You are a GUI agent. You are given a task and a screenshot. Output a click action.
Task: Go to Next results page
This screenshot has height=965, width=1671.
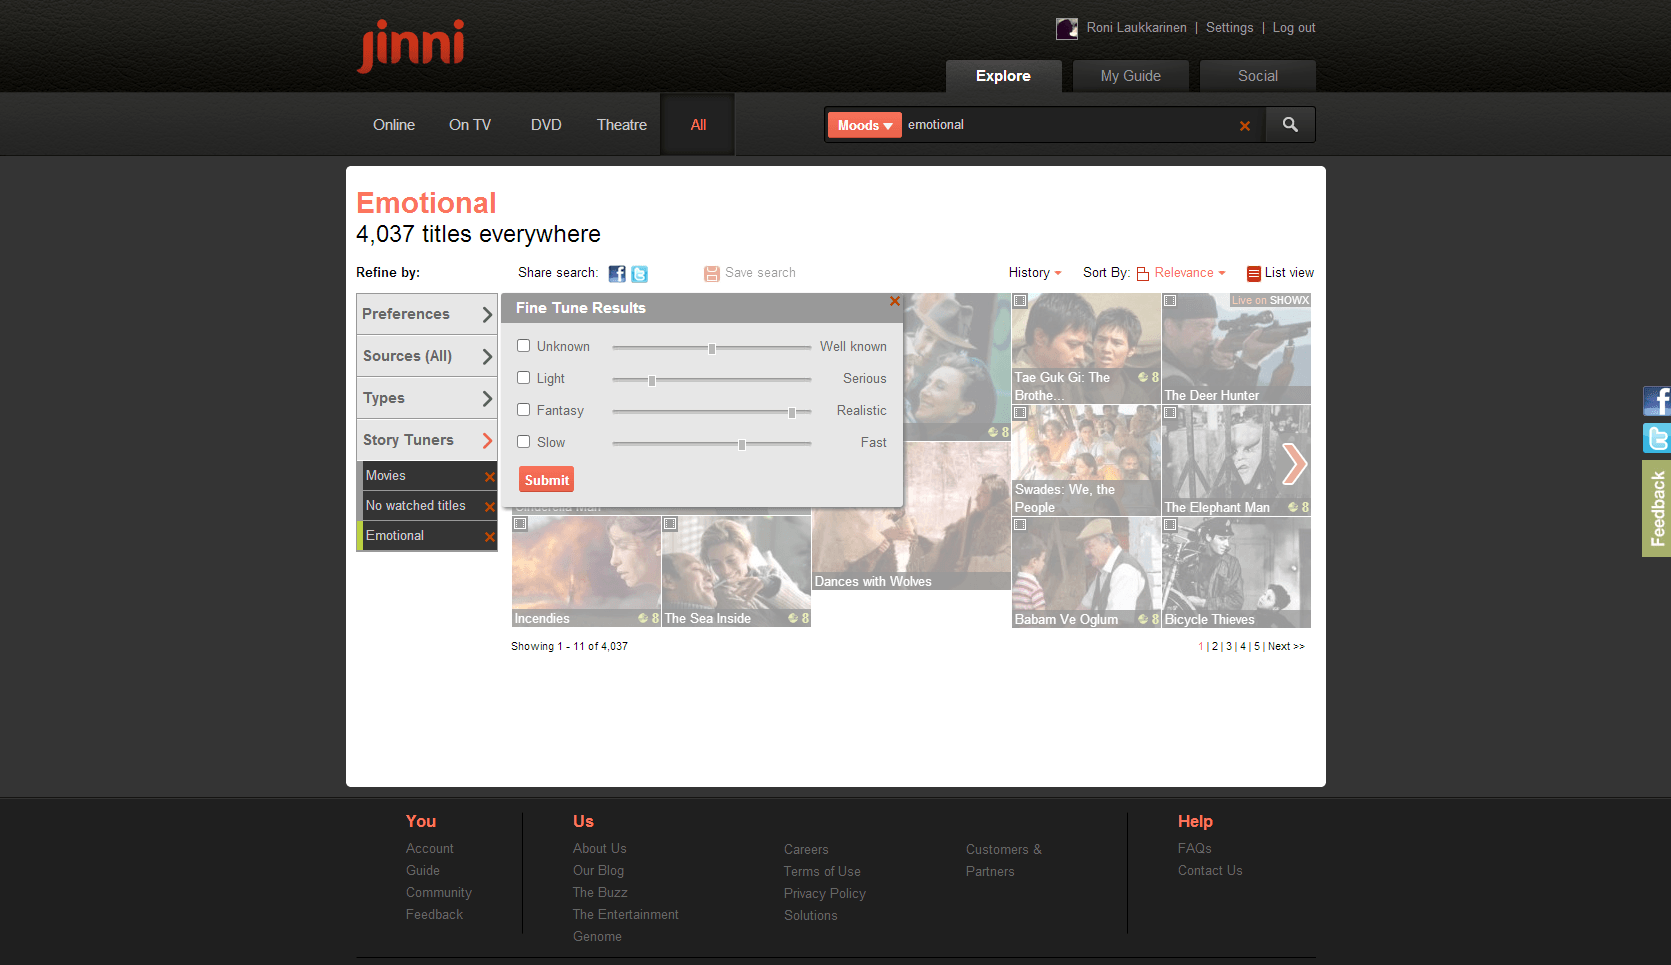tap(1286, 647)
